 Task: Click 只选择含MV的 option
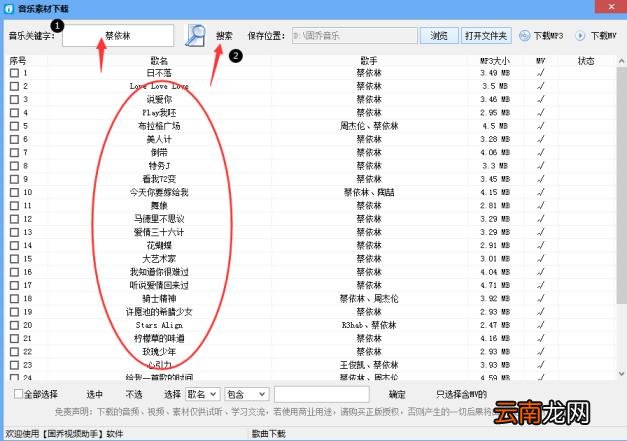click(x=461, y=394)
